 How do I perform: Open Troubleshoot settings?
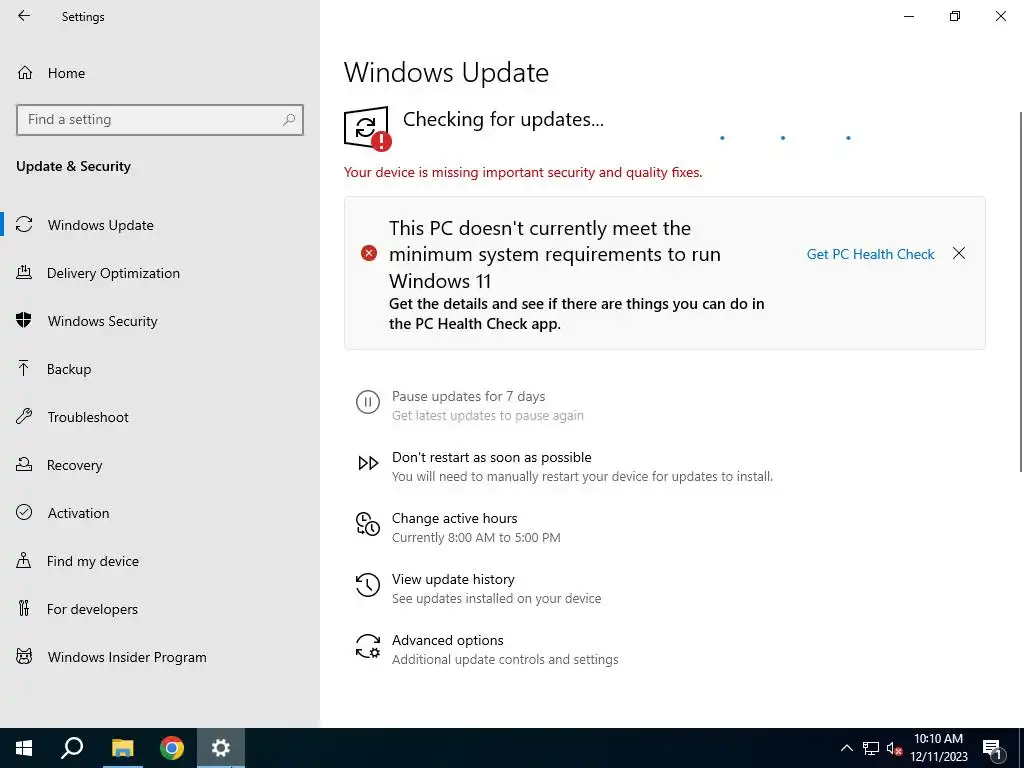[x=88, y=417]
